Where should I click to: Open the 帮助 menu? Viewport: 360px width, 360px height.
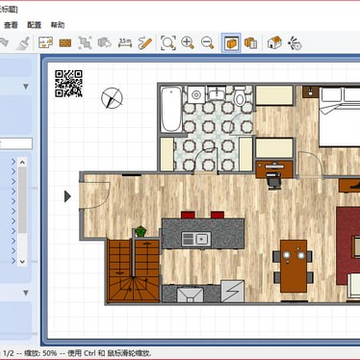(x=57, y=25)
